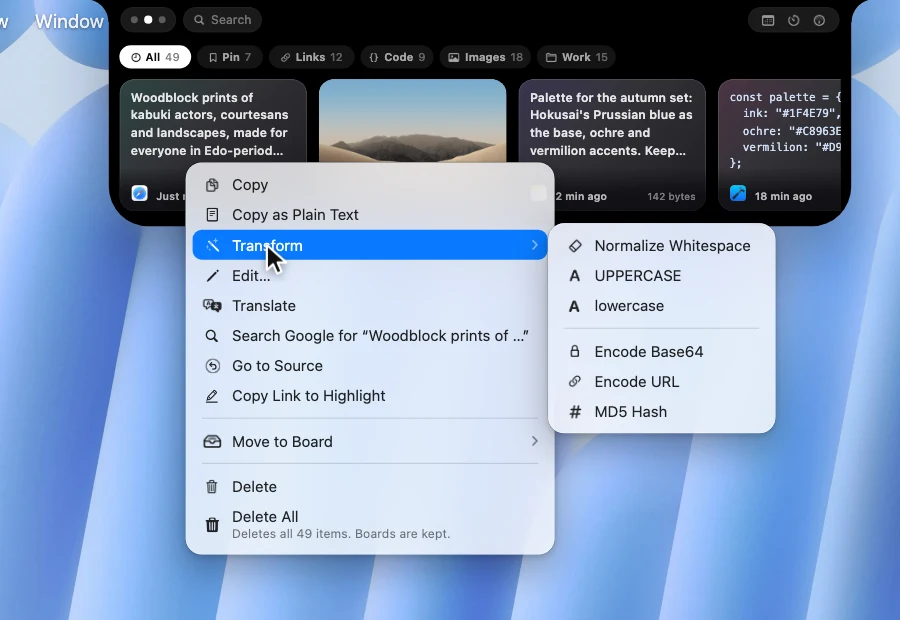Choose Search Google for "Woodblock prints of …"
This screenshot has height=620, width=900.
pyautogui.click(x=370, y=336)
